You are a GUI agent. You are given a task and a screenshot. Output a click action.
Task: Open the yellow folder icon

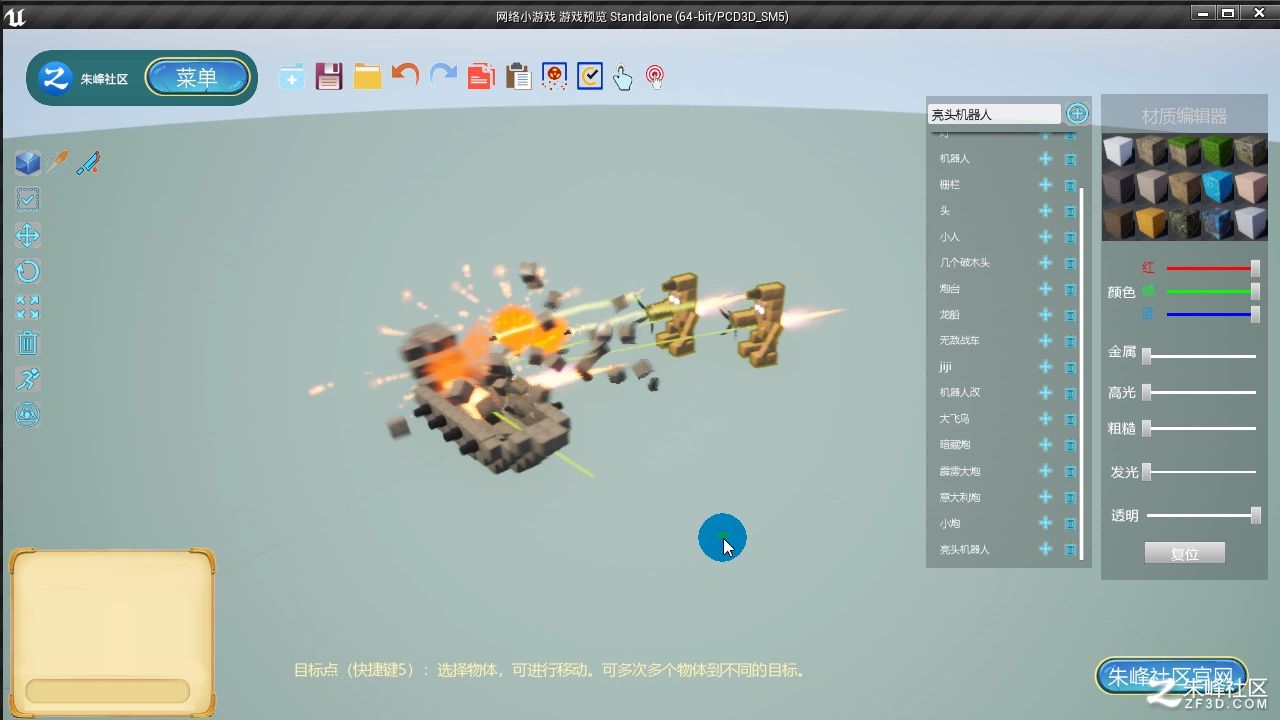click(367, 77)
